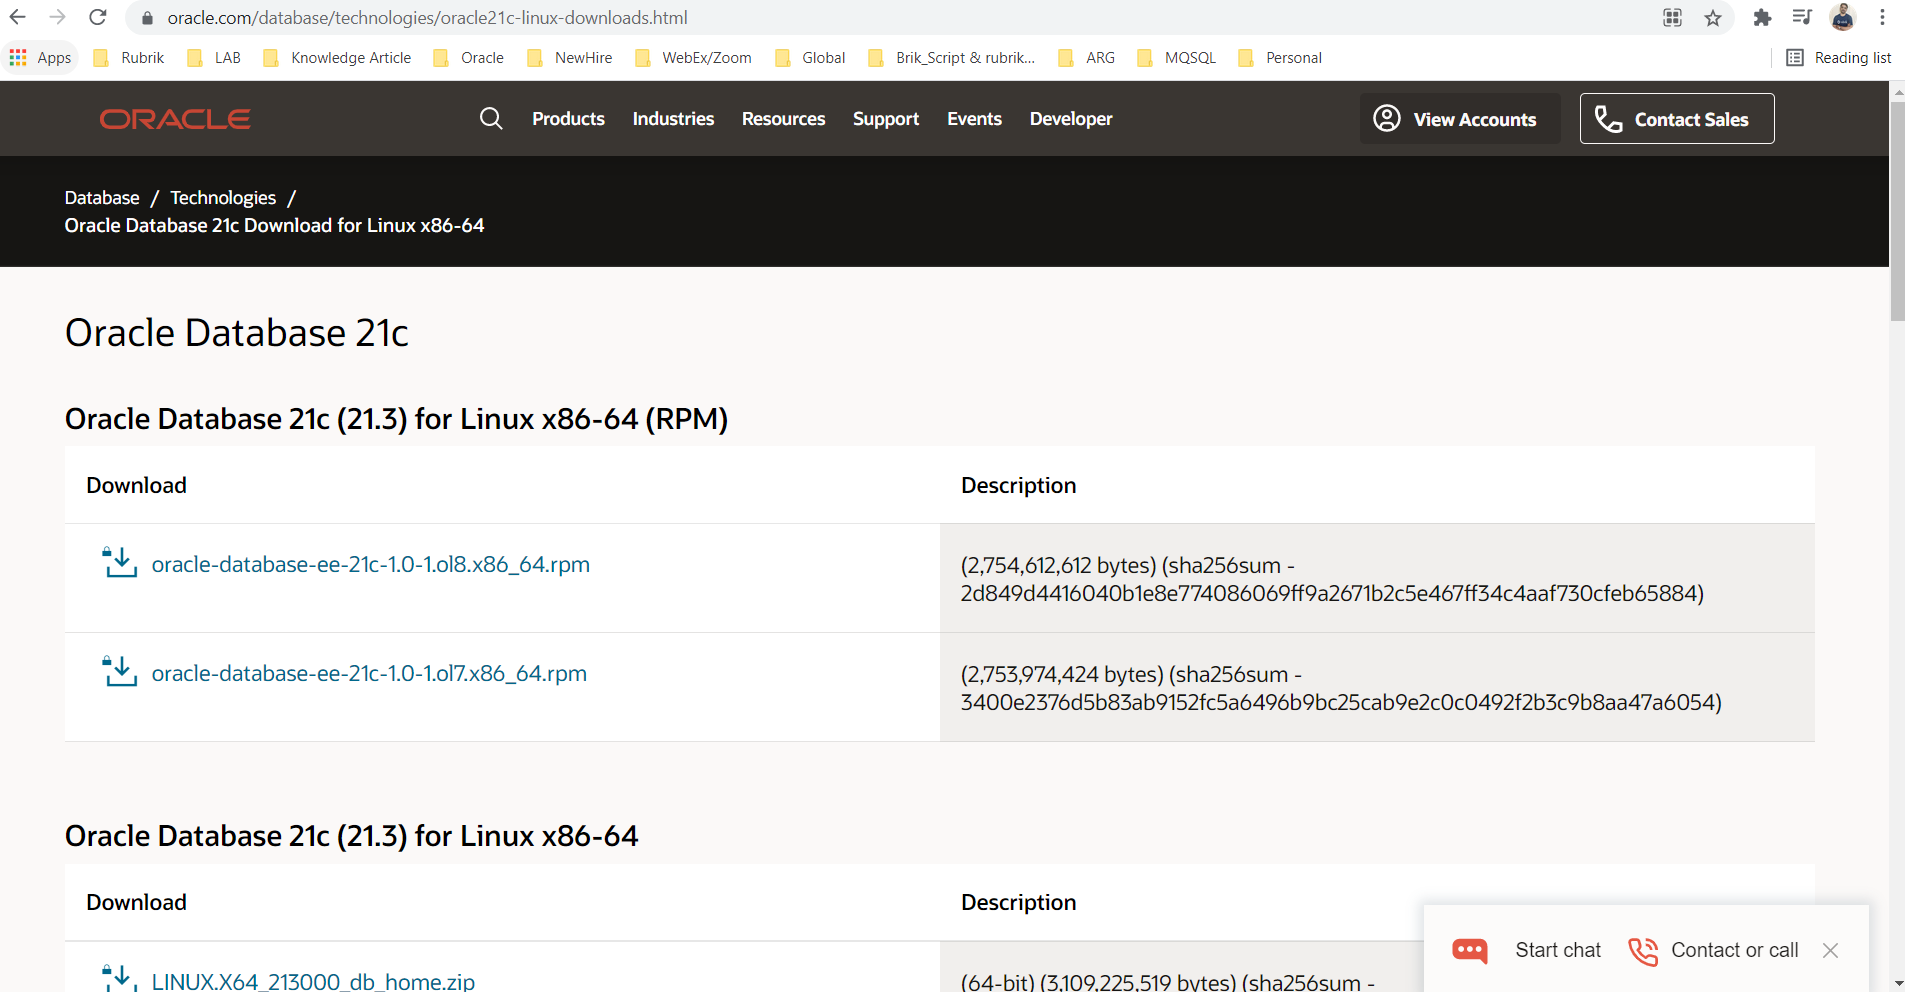This screenshot has height=992, width=1905.
Task: Click the ol8 rpm sha256sum description text
Action: tap(1332, 579)
